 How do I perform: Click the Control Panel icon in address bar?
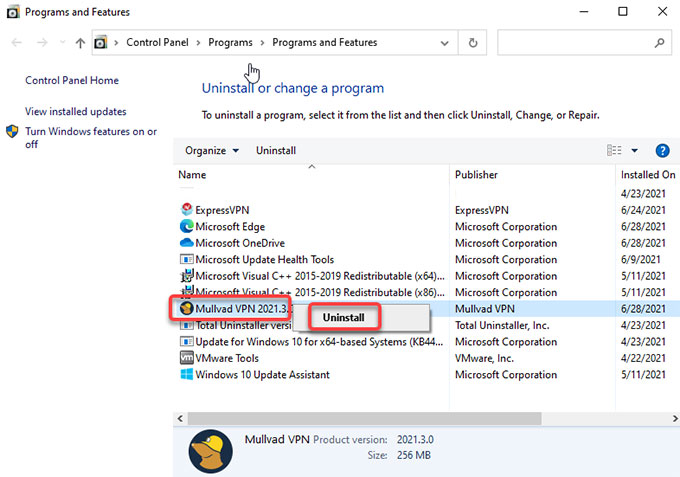[x=101, y=42]
